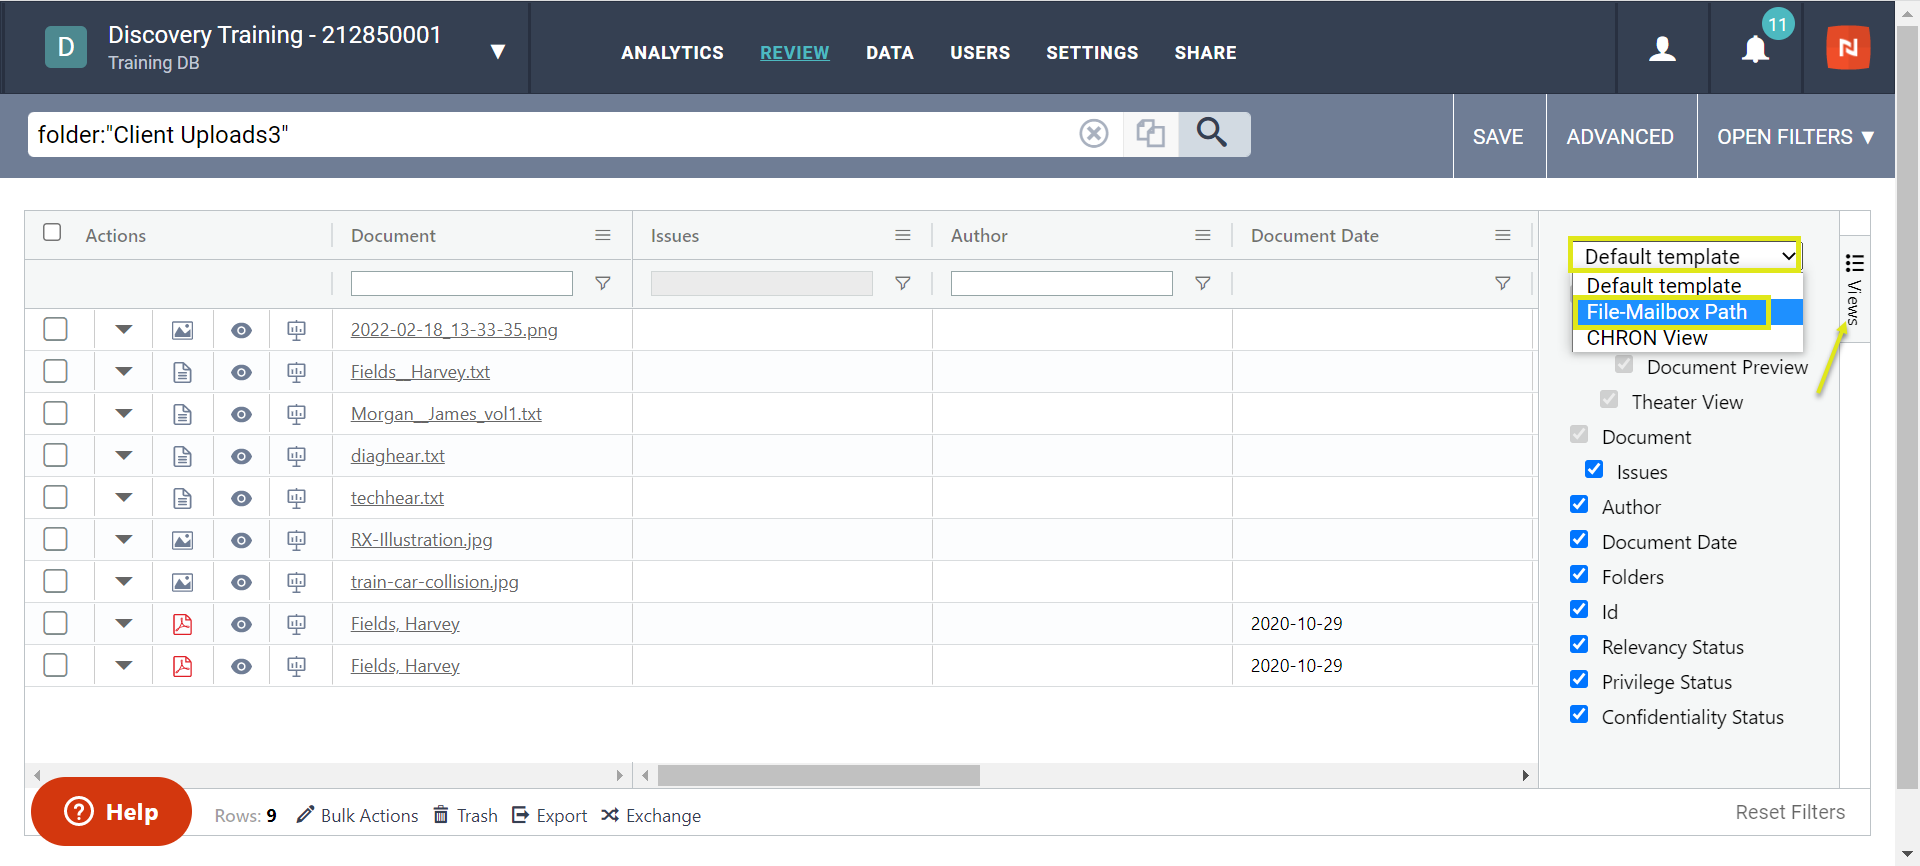This screenshot has width=1920, height=866.
Task: Click the copy search icon
Action: pos(1151,133)
